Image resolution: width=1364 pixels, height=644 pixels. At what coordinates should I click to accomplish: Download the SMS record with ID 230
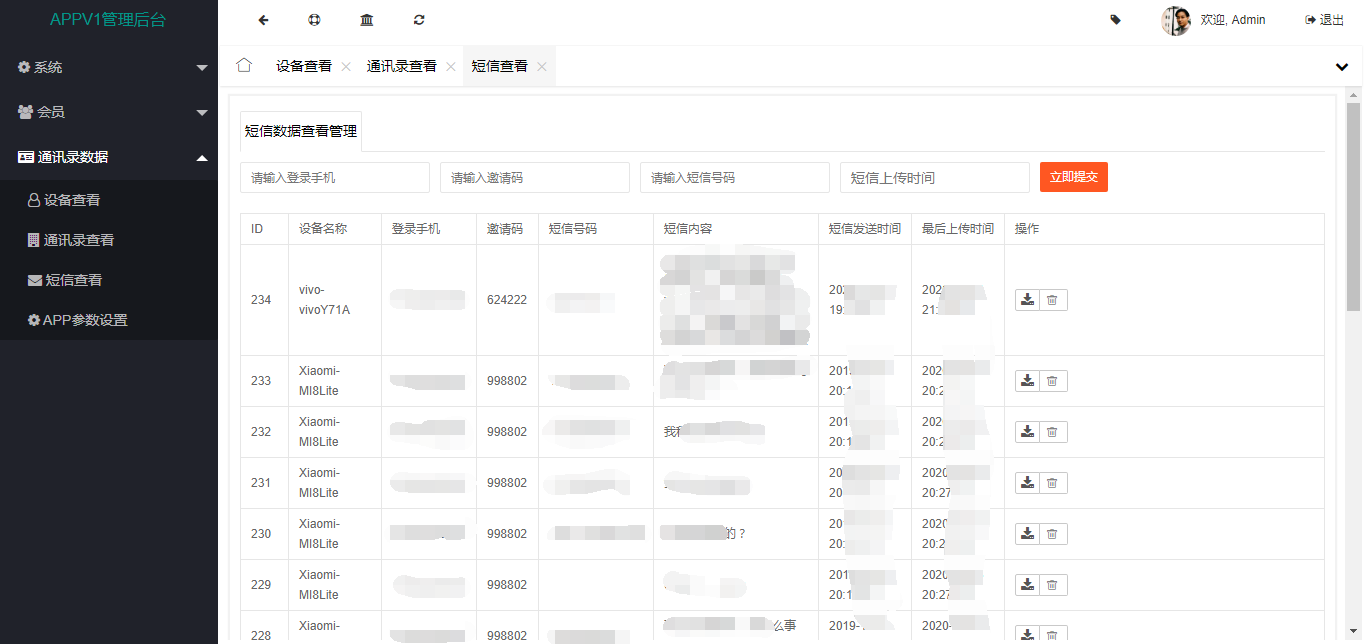coord(1027,534)
